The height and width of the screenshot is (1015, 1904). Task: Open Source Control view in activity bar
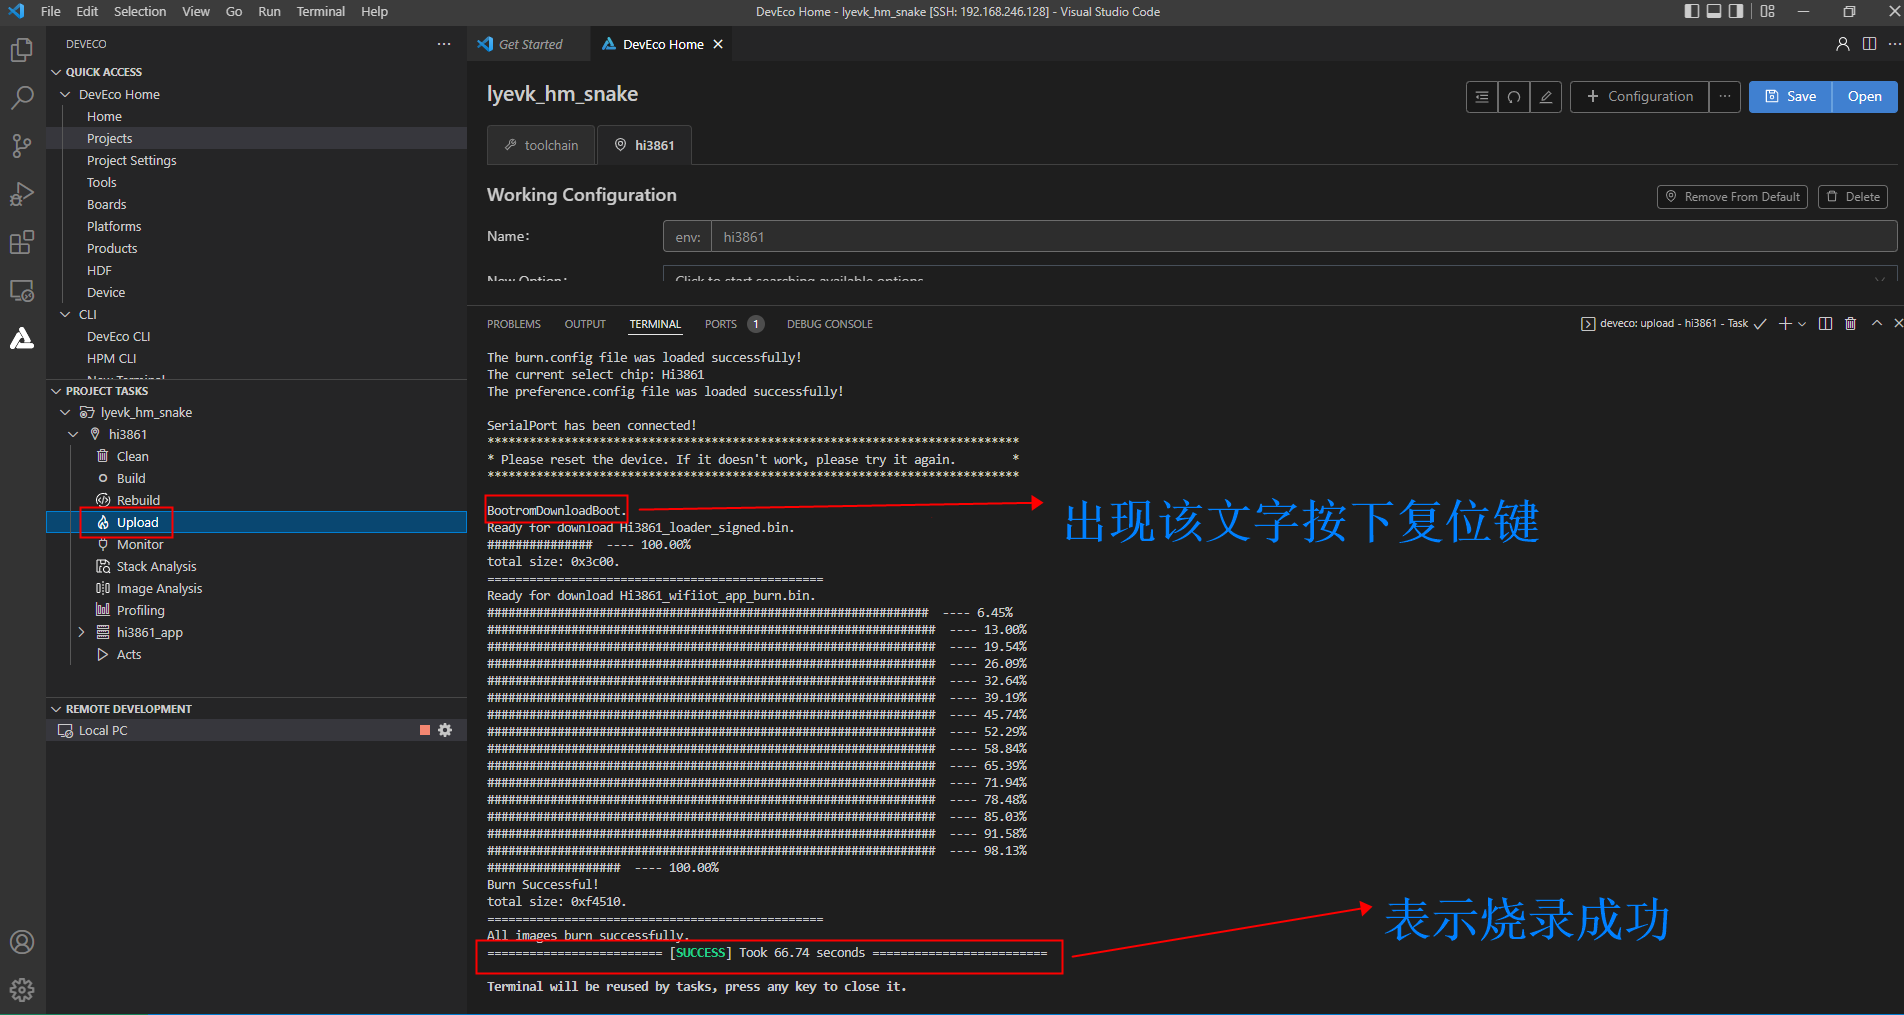(x=22, y=145)
